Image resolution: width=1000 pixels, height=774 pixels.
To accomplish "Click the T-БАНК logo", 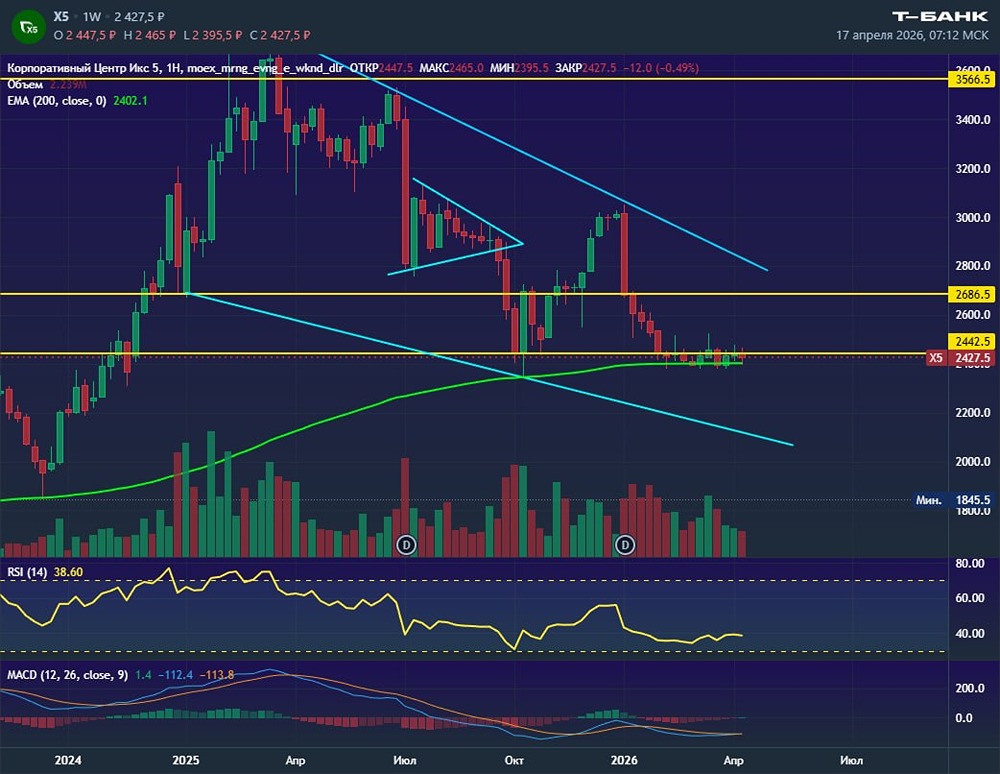I will [939, 17].
